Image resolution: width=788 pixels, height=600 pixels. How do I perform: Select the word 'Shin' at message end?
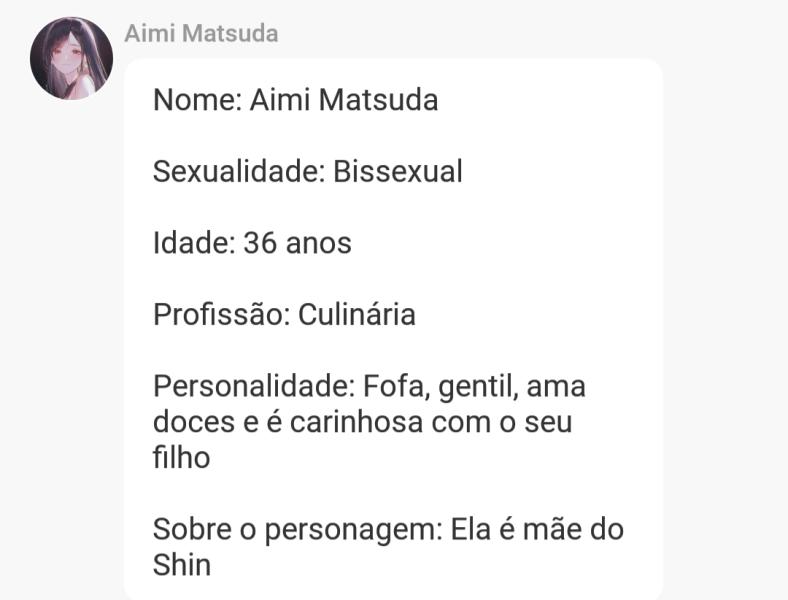point(182,565)
